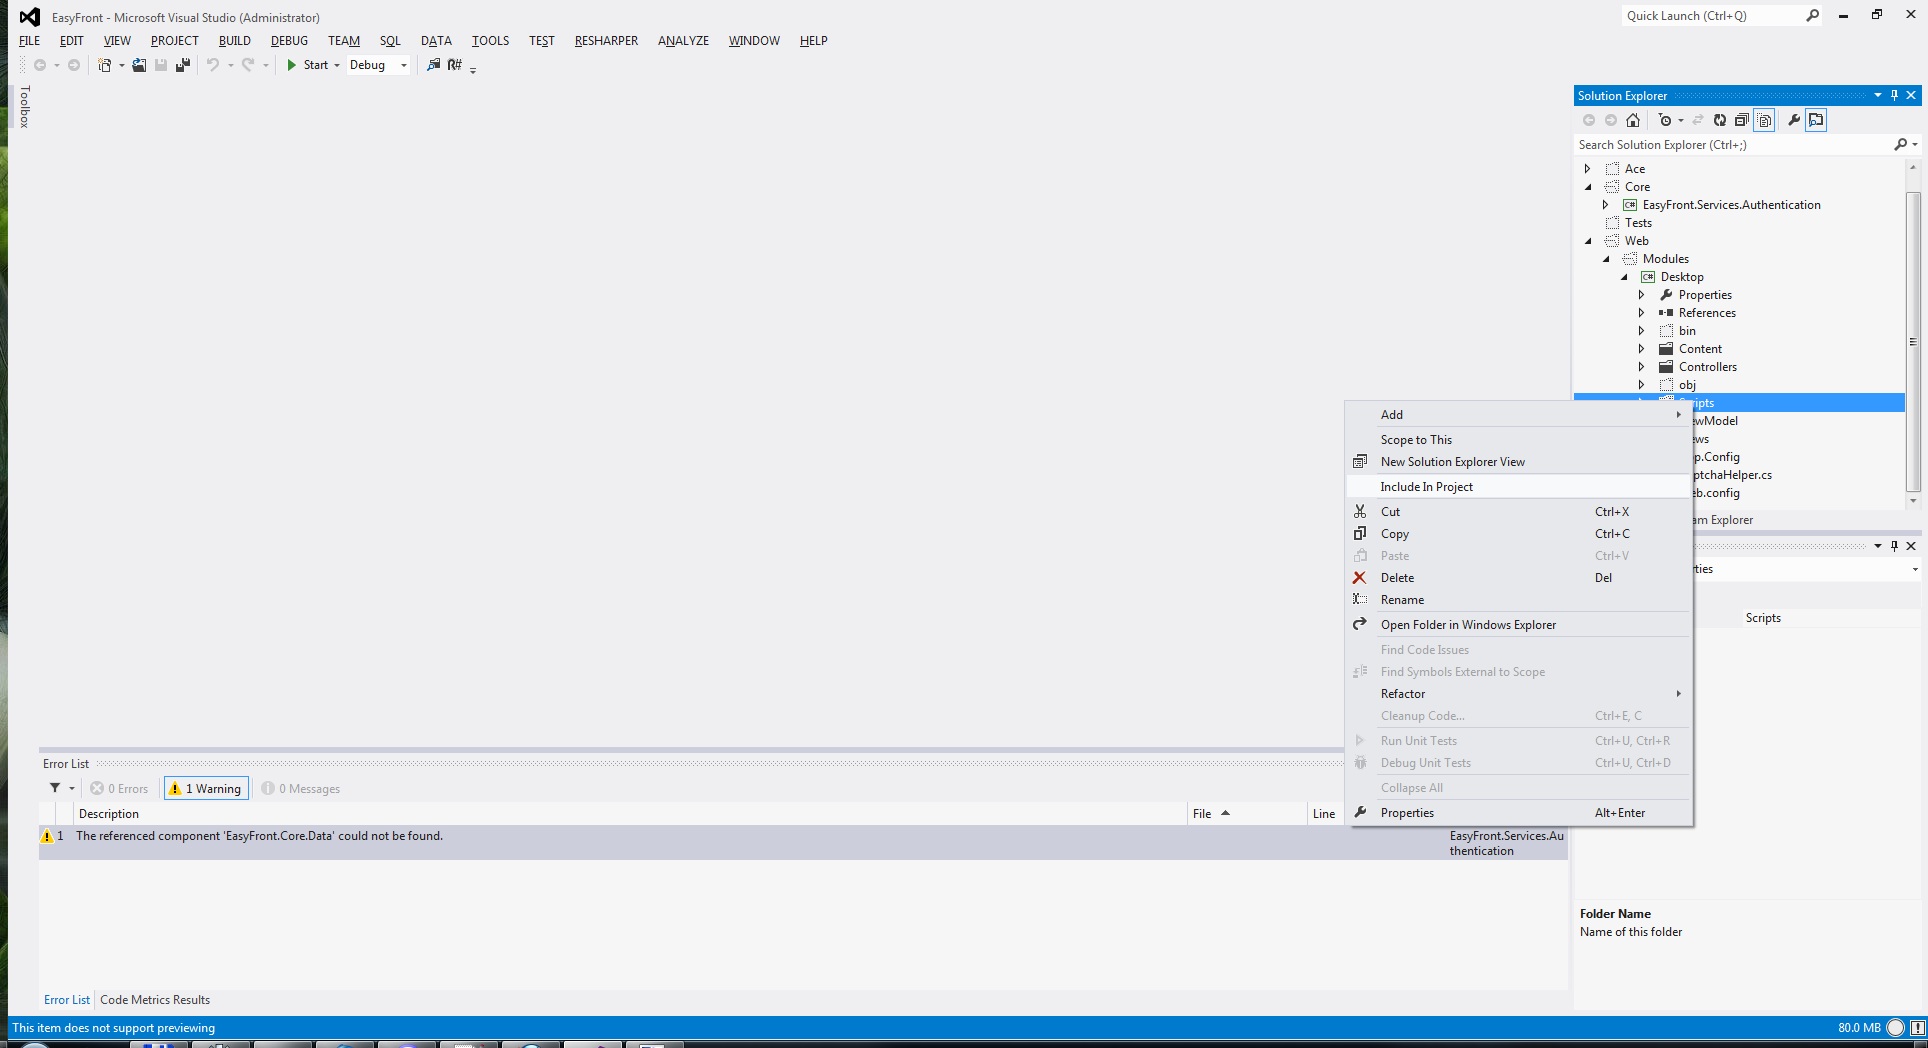This screenshot has height=1048, width=1928.
Task: Open Solution Explorer window options dropdown
Action: pyautogui.click(x=1878, y=95)
